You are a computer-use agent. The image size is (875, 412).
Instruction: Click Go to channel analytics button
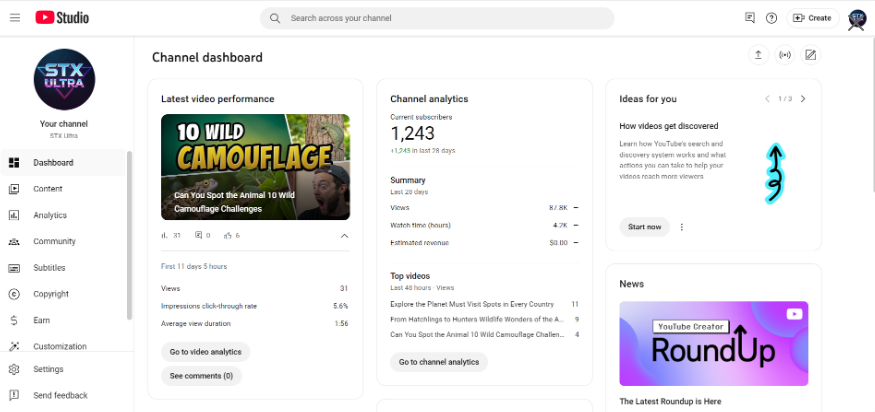[x=439, y=362]
